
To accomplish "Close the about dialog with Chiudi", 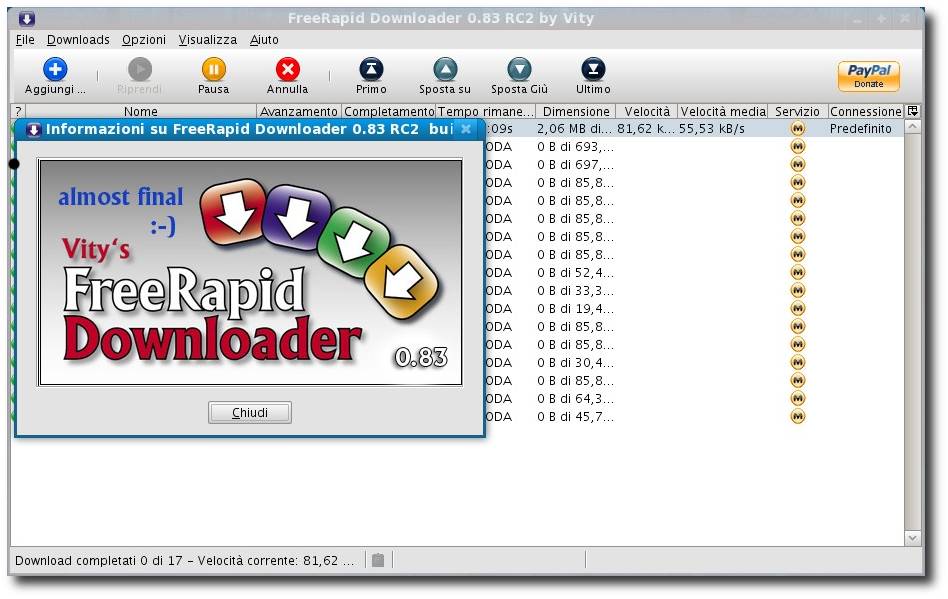I will 250,412.
